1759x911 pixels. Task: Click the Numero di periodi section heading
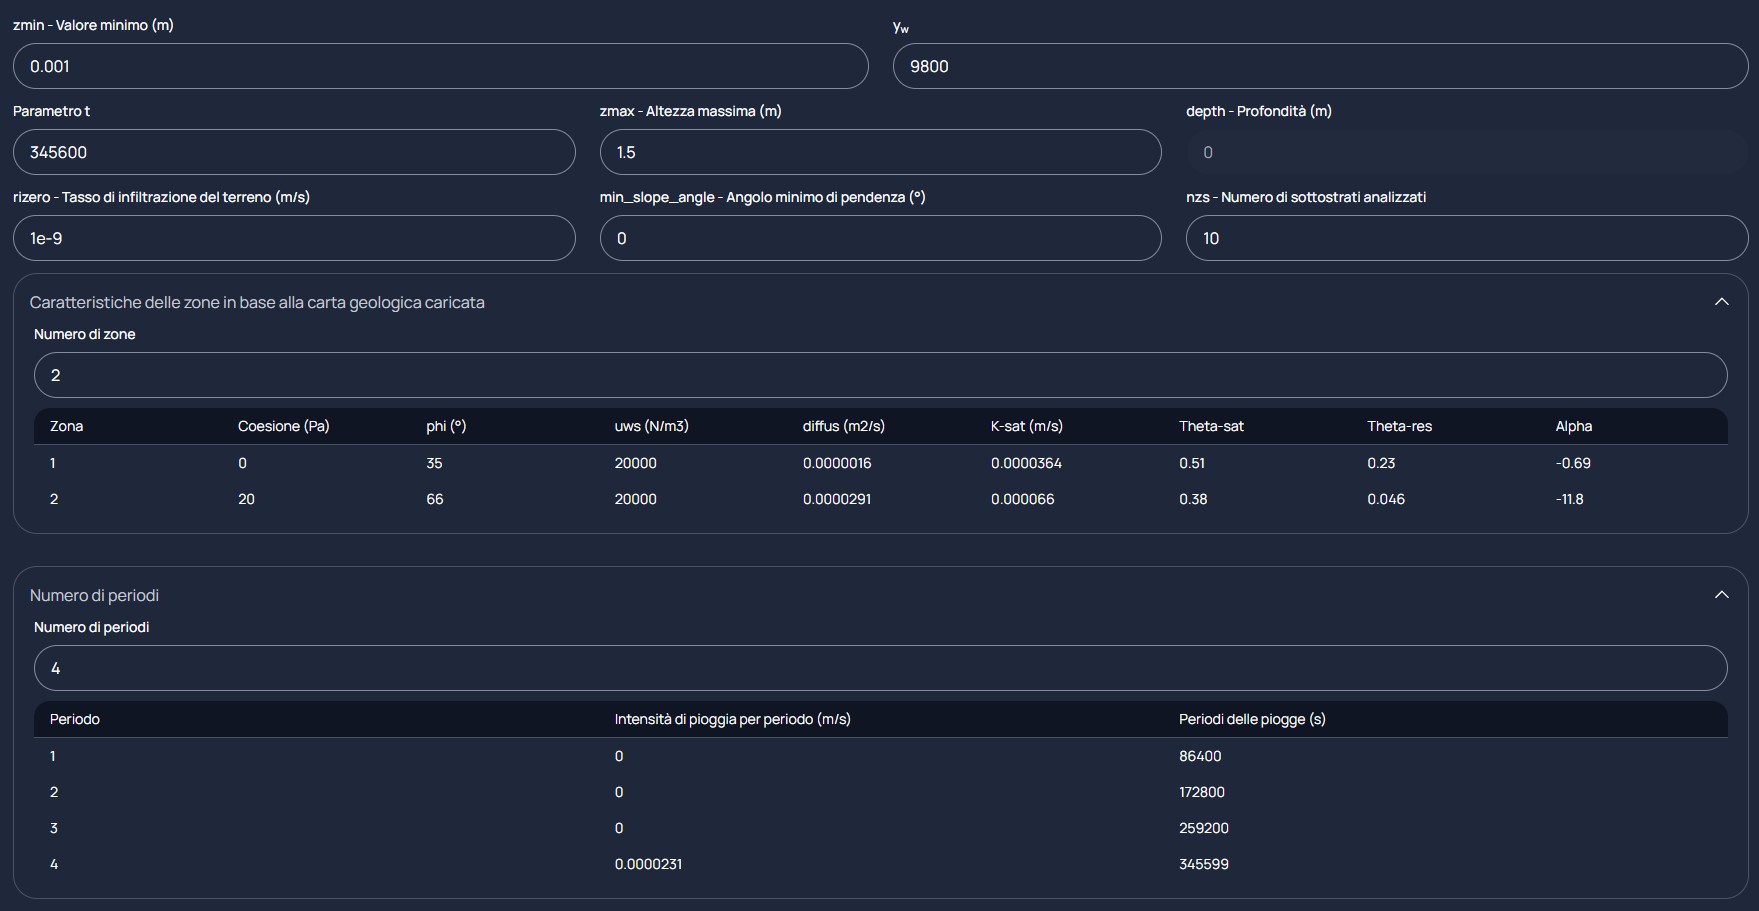click(94, 595)
